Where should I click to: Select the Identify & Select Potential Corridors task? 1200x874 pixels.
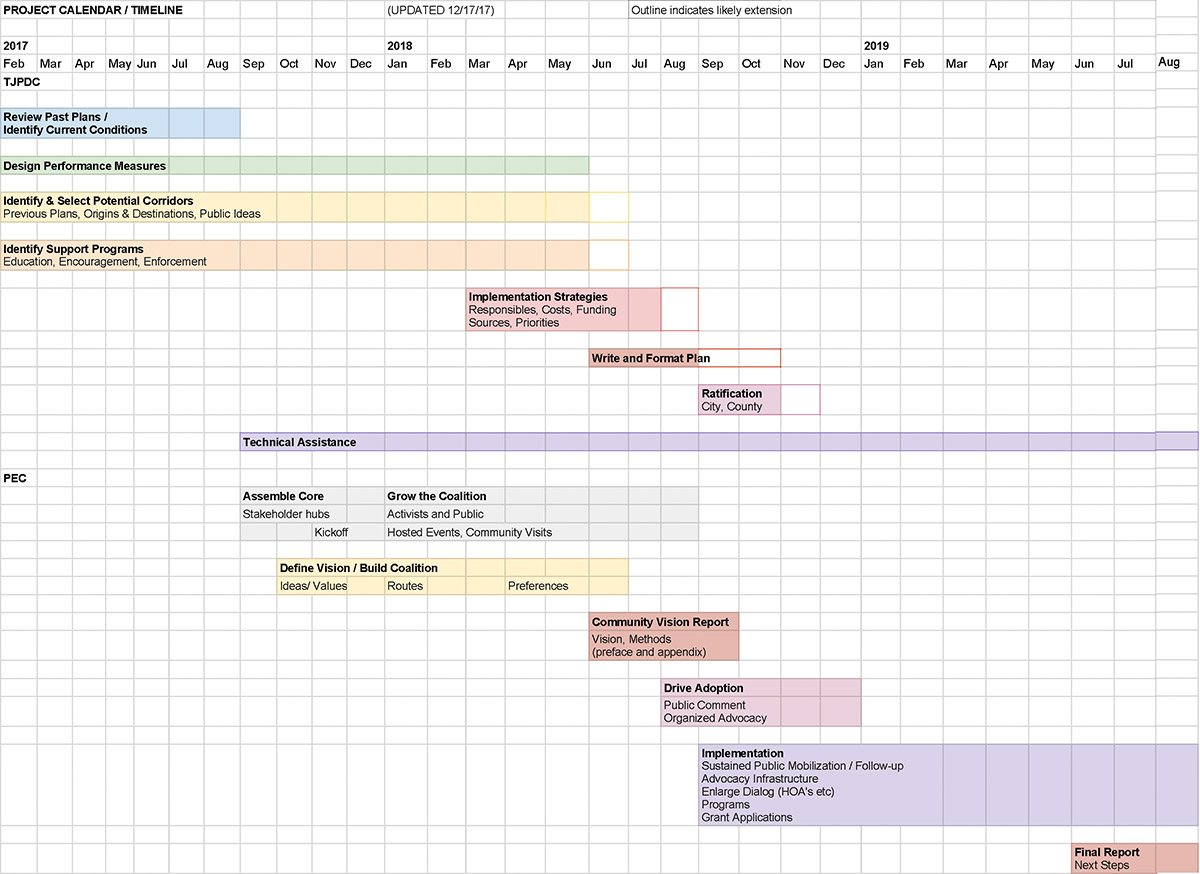tap(295, 207)
